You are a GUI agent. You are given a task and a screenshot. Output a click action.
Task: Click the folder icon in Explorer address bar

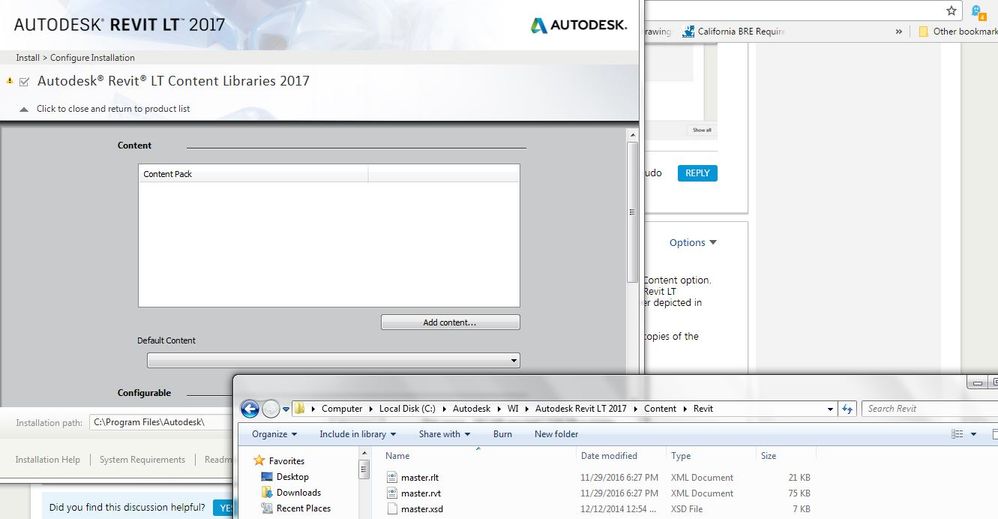(299, 409)
